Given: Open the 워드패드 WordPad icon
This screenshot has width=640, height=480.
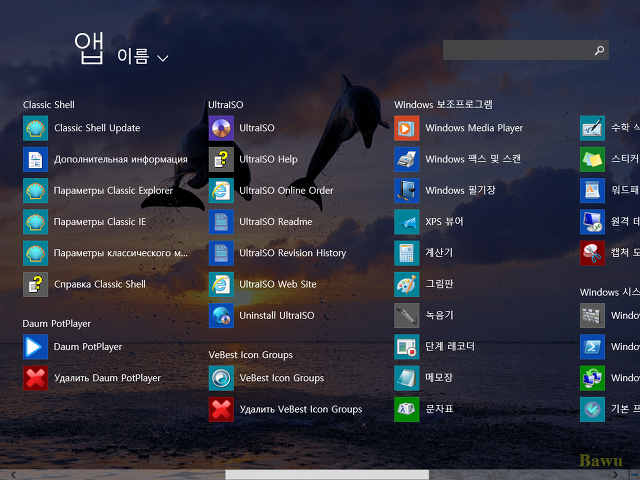Looking at the screenshot, I should pos(592,191).
